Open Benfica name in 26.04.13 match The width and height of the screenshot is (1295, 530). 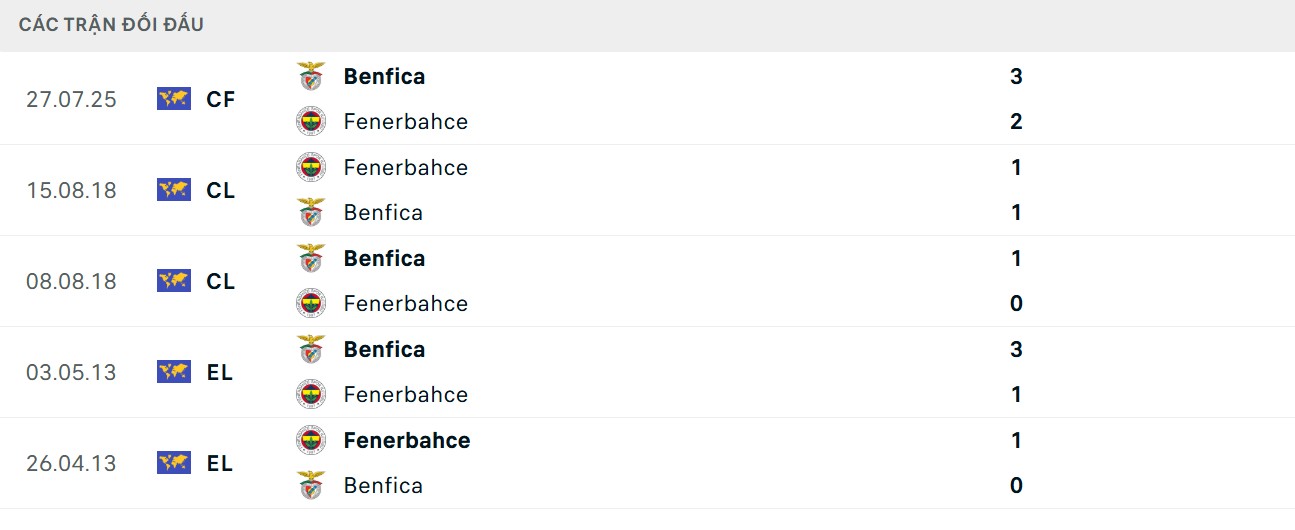coord(383,486)
